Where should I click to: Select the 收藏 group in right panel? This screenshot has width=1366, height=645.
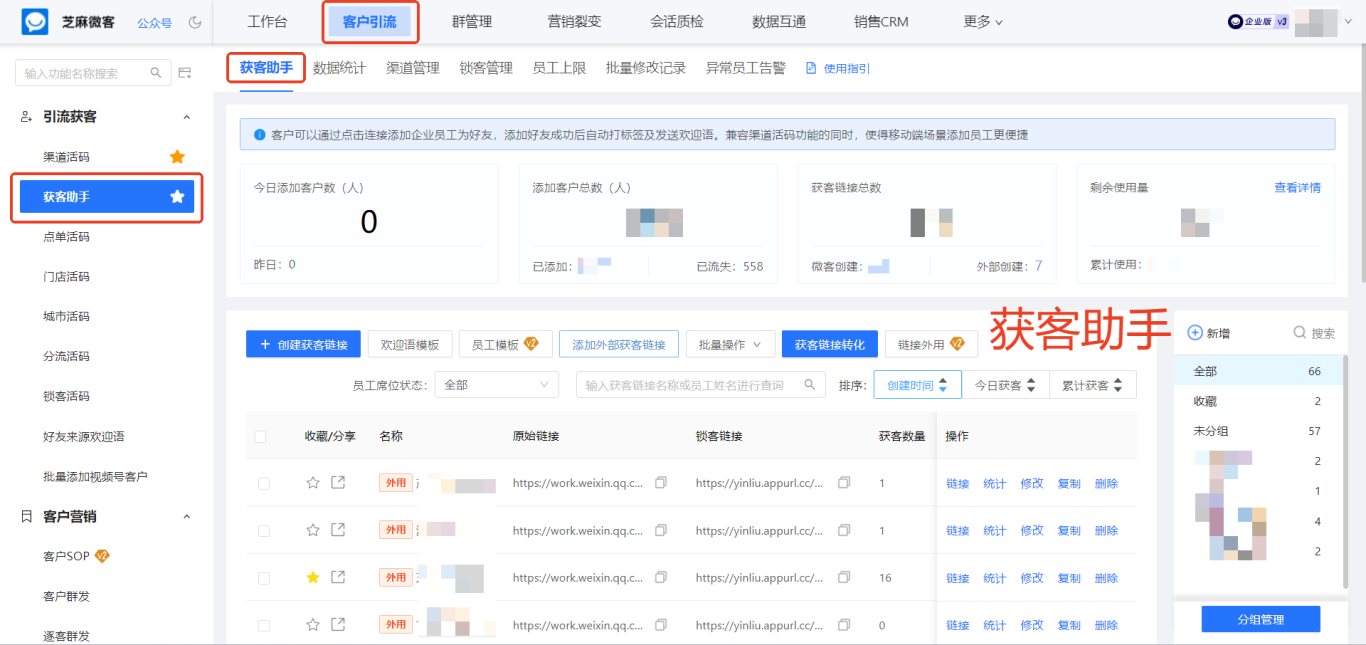pyautogui.click(x=1260, y=401)
